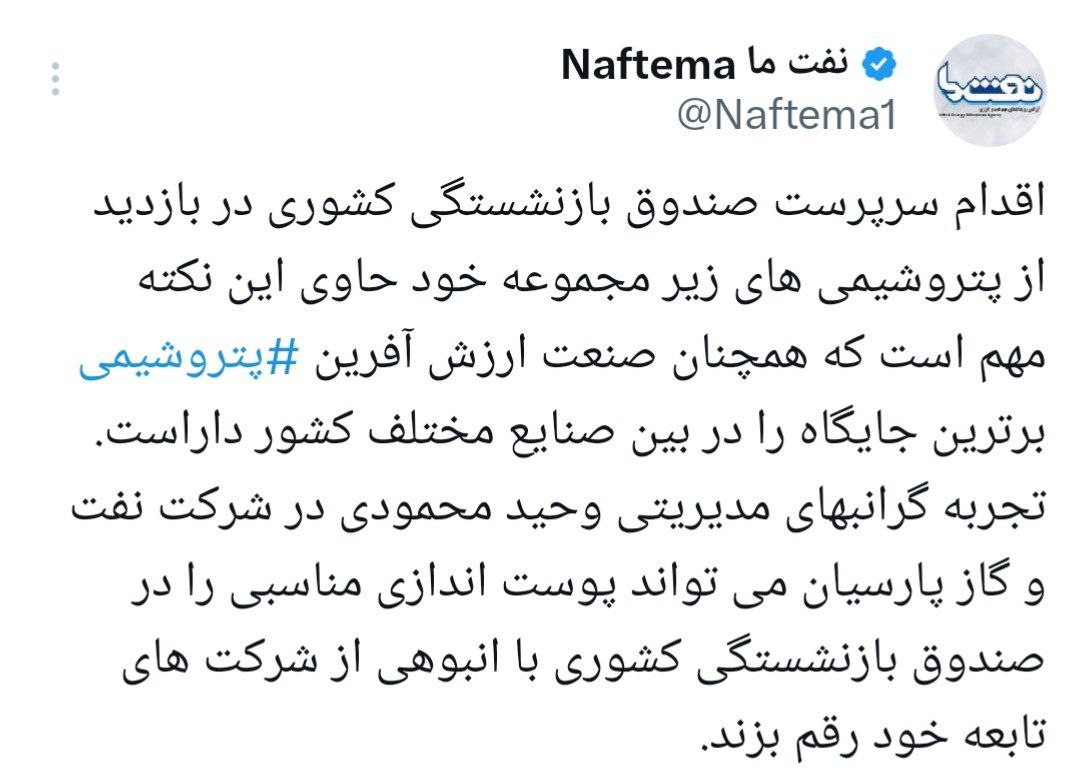The width and height of the screenshot is (1080, 776).
Task: Click the line صندوق بازنشستگی کشوری با انبوهی
Action: pos(583,661)
